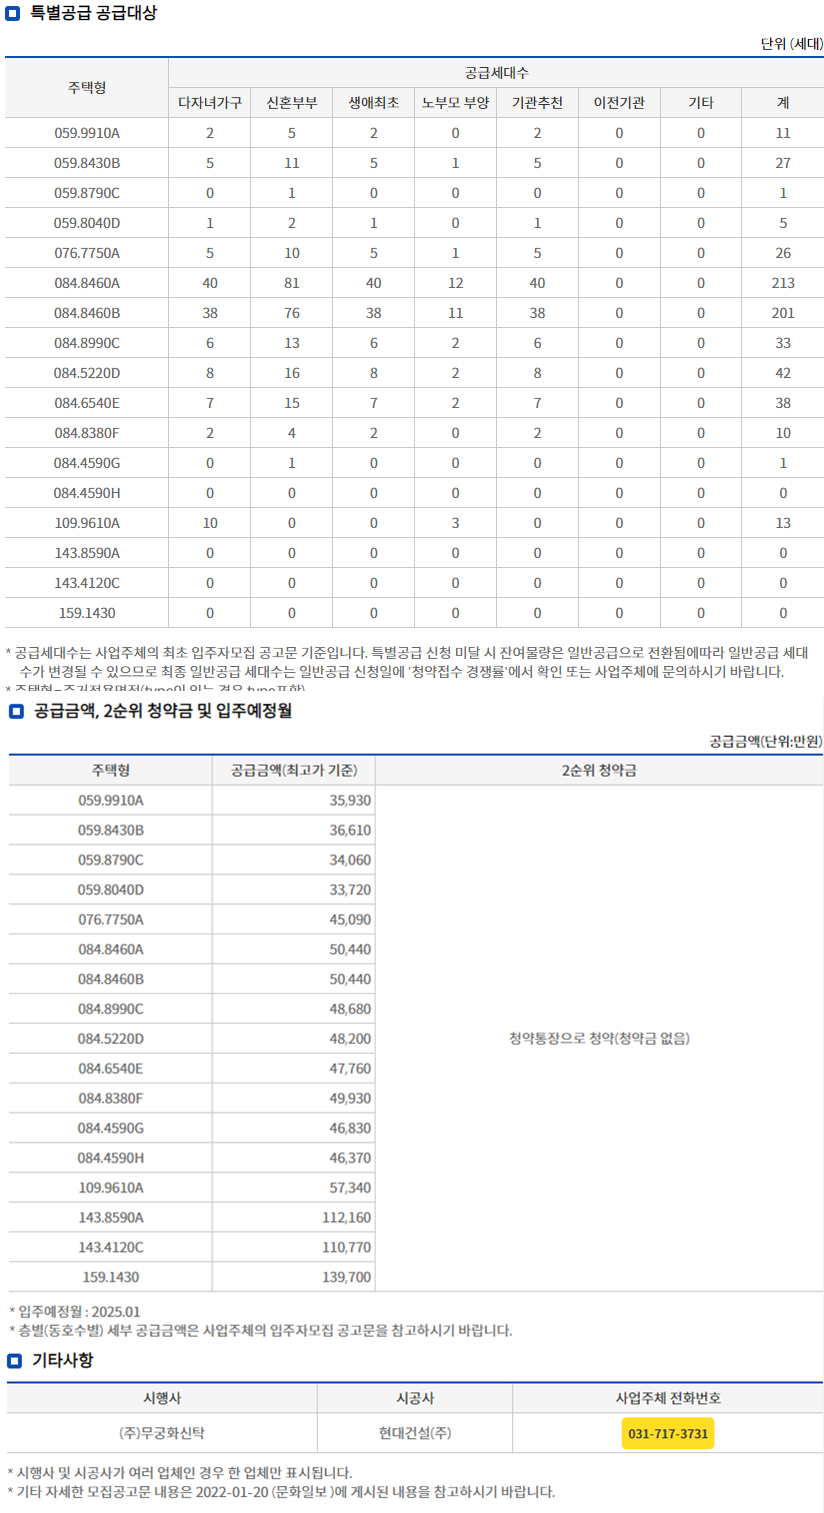Select the 기타사항 section heading

point(63,1360)
